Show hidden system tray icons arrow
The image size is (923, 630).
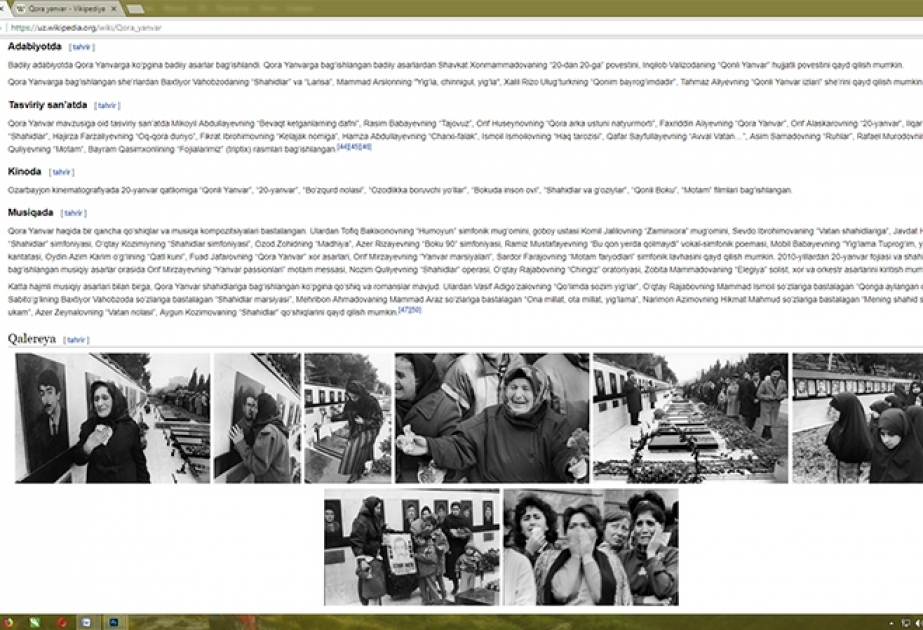[x=891, y=623]
